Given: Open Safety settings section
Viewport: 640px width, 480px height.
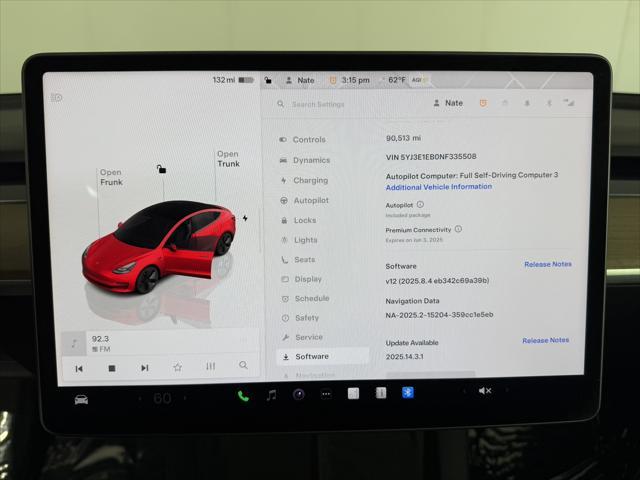Looking at the screenshot, I should [x=300, y=318].
